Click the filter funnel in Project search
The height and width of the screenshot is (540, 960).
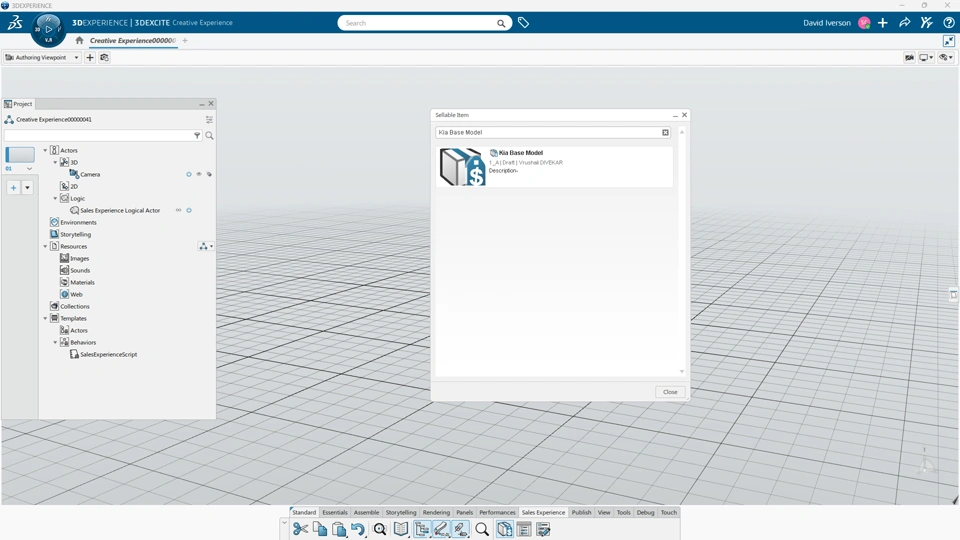pos(197,135)
